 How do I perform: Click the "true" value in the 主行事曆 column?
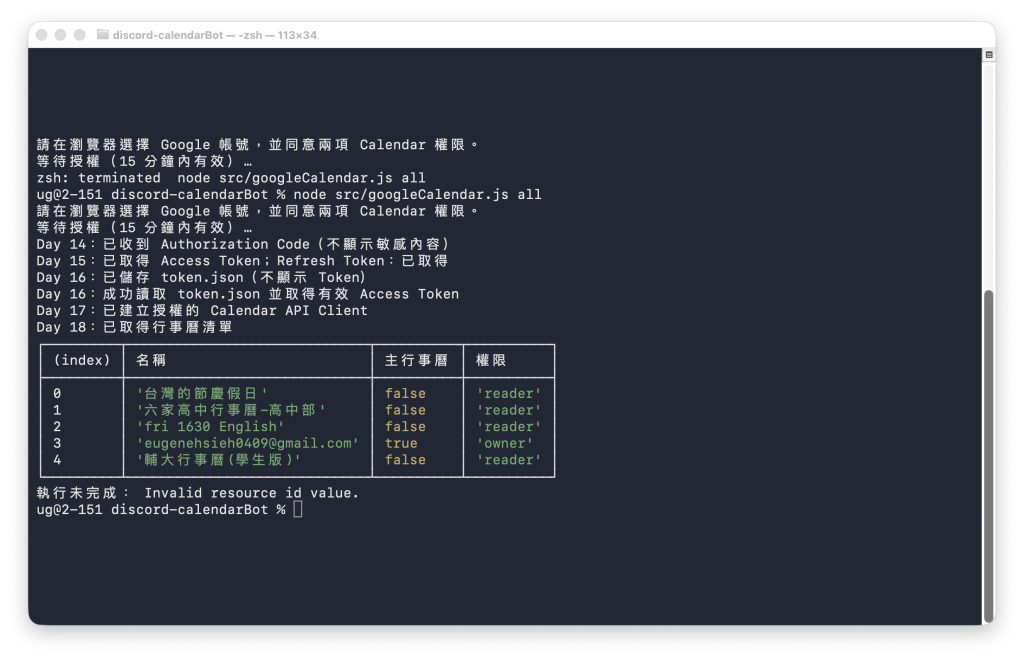point(401,443)
